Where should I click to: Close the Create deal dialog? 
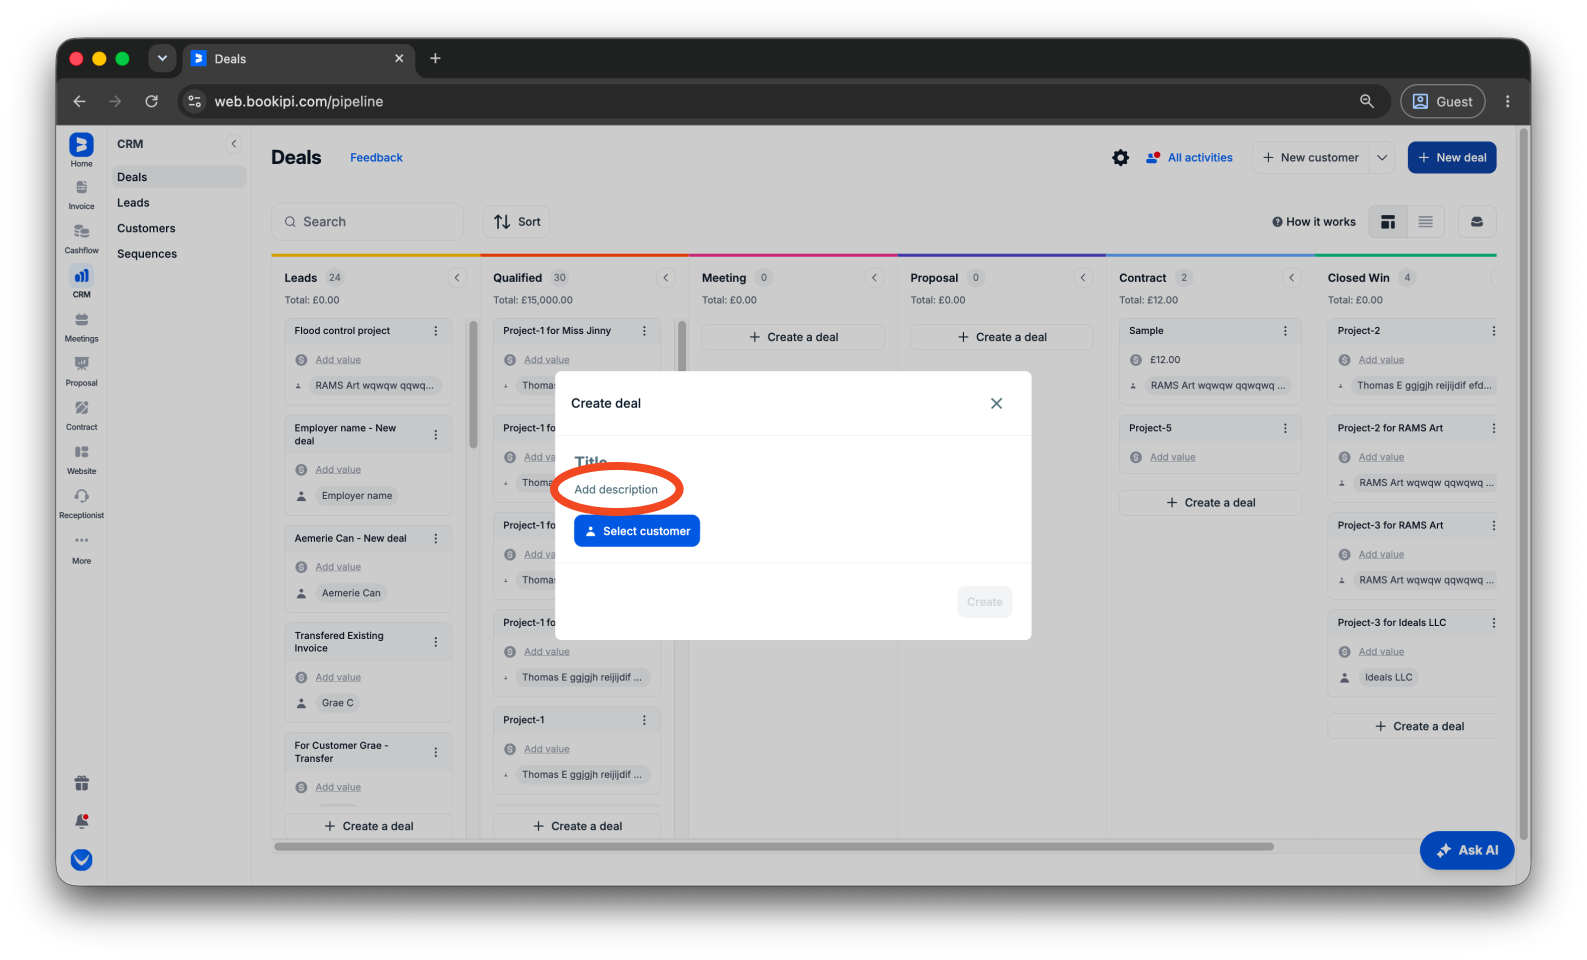(996, 403)
